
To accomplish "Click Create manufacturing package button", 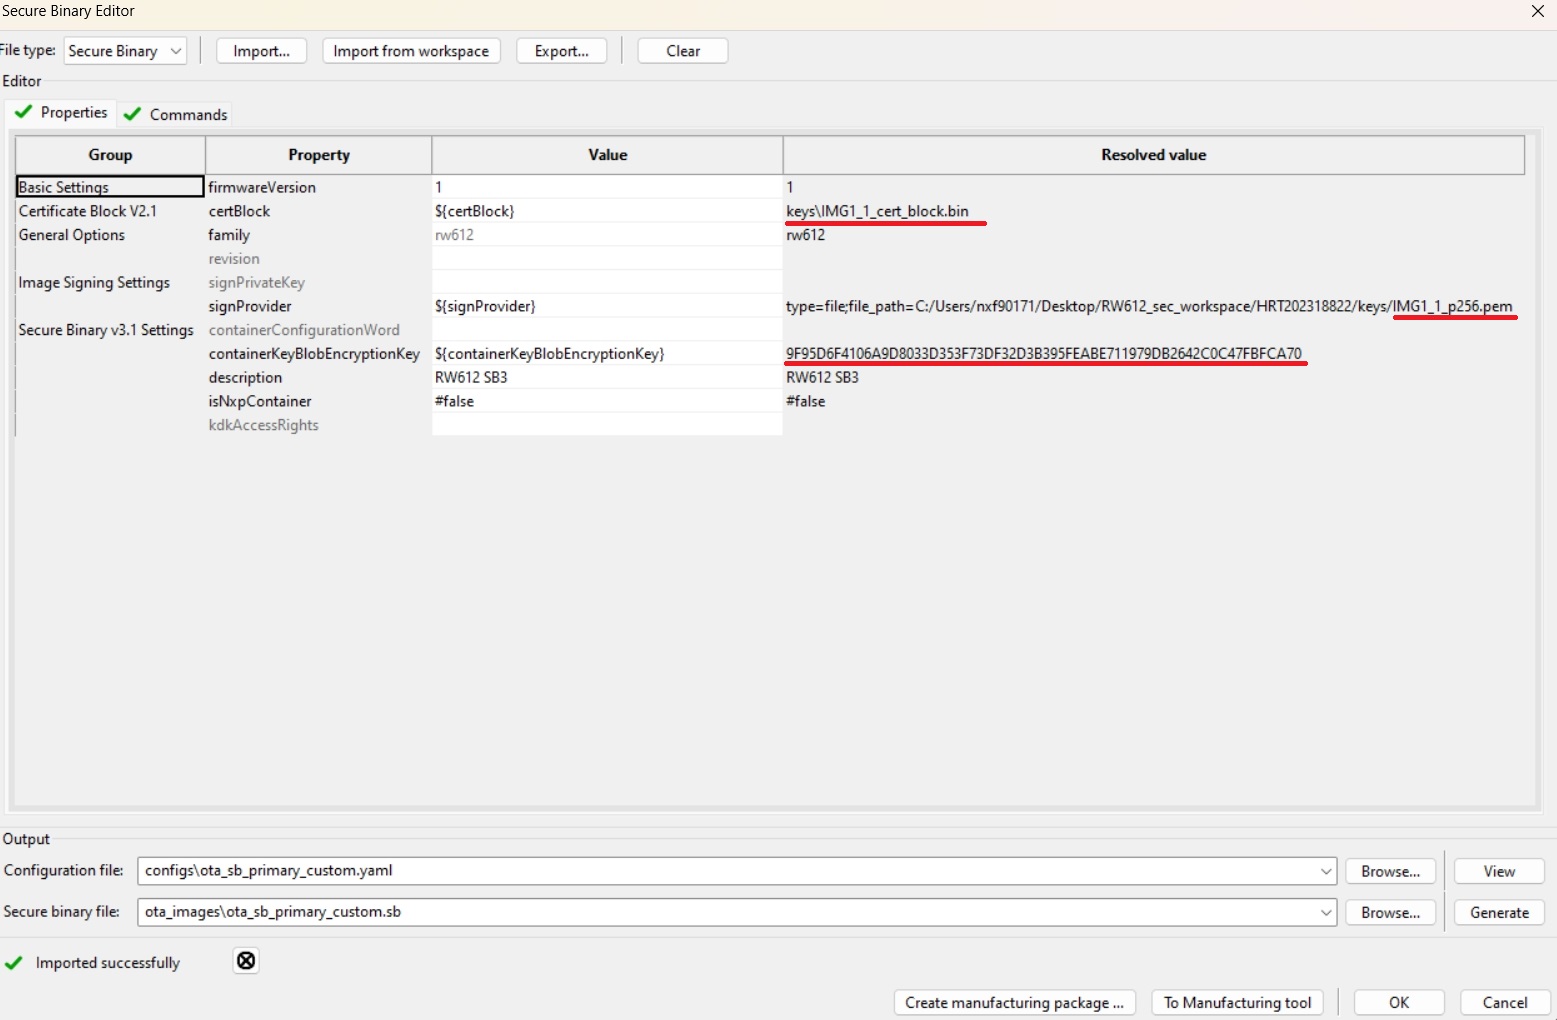I will coord(1015,1002).
